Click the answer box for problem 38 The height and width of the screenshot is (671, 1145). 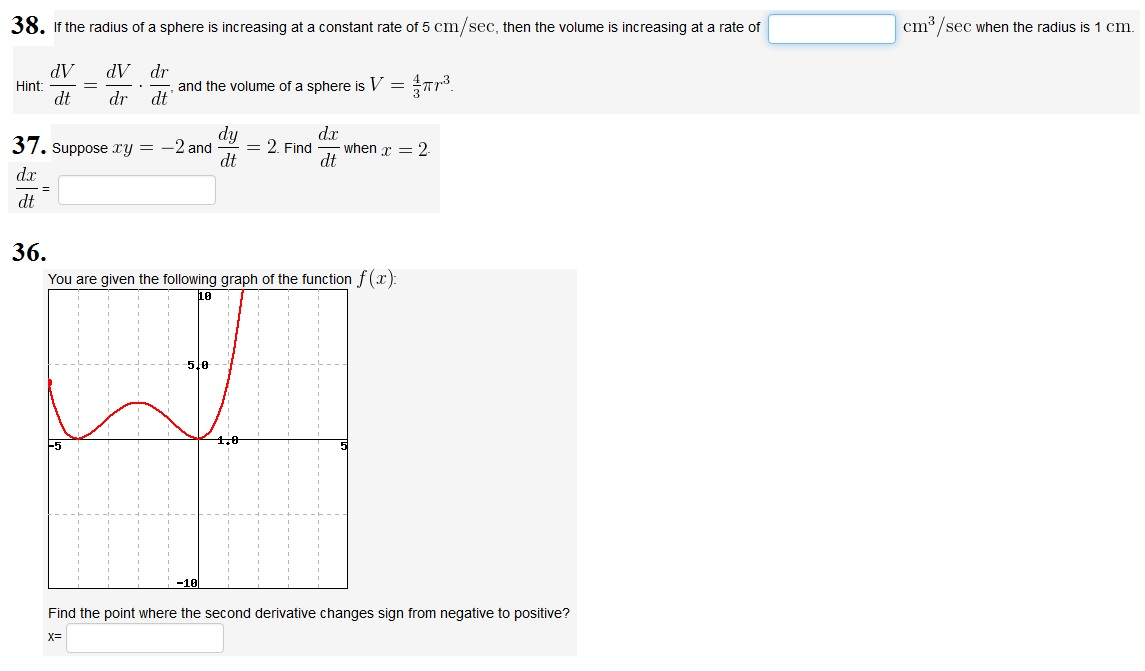click(x=831, y=29)
